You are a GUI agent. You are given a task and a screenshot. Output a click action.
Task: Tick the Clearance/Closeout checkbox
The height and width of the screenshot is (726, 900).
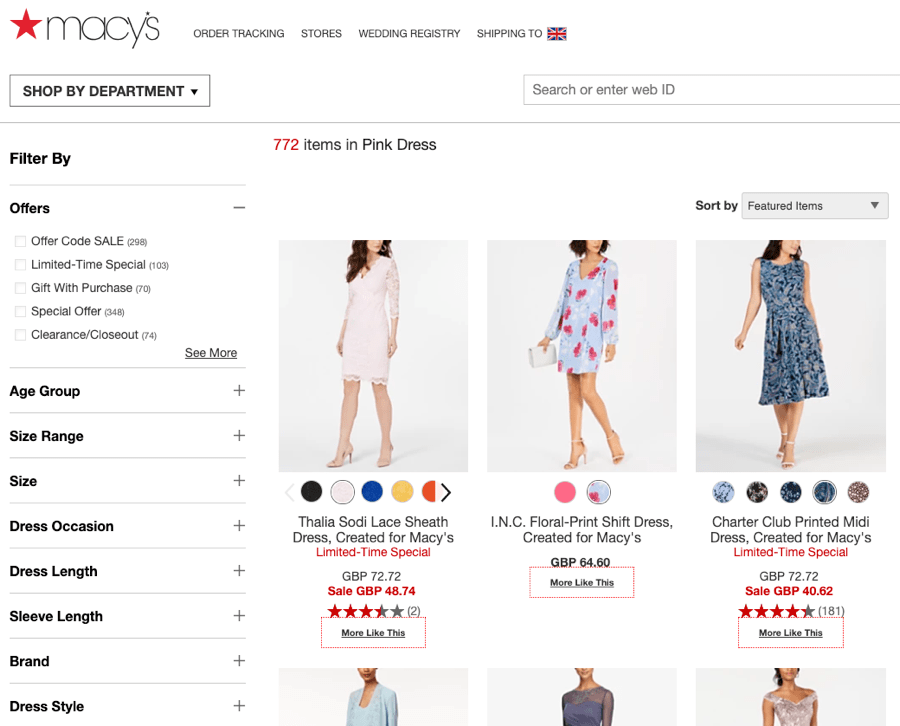[20, 335]
